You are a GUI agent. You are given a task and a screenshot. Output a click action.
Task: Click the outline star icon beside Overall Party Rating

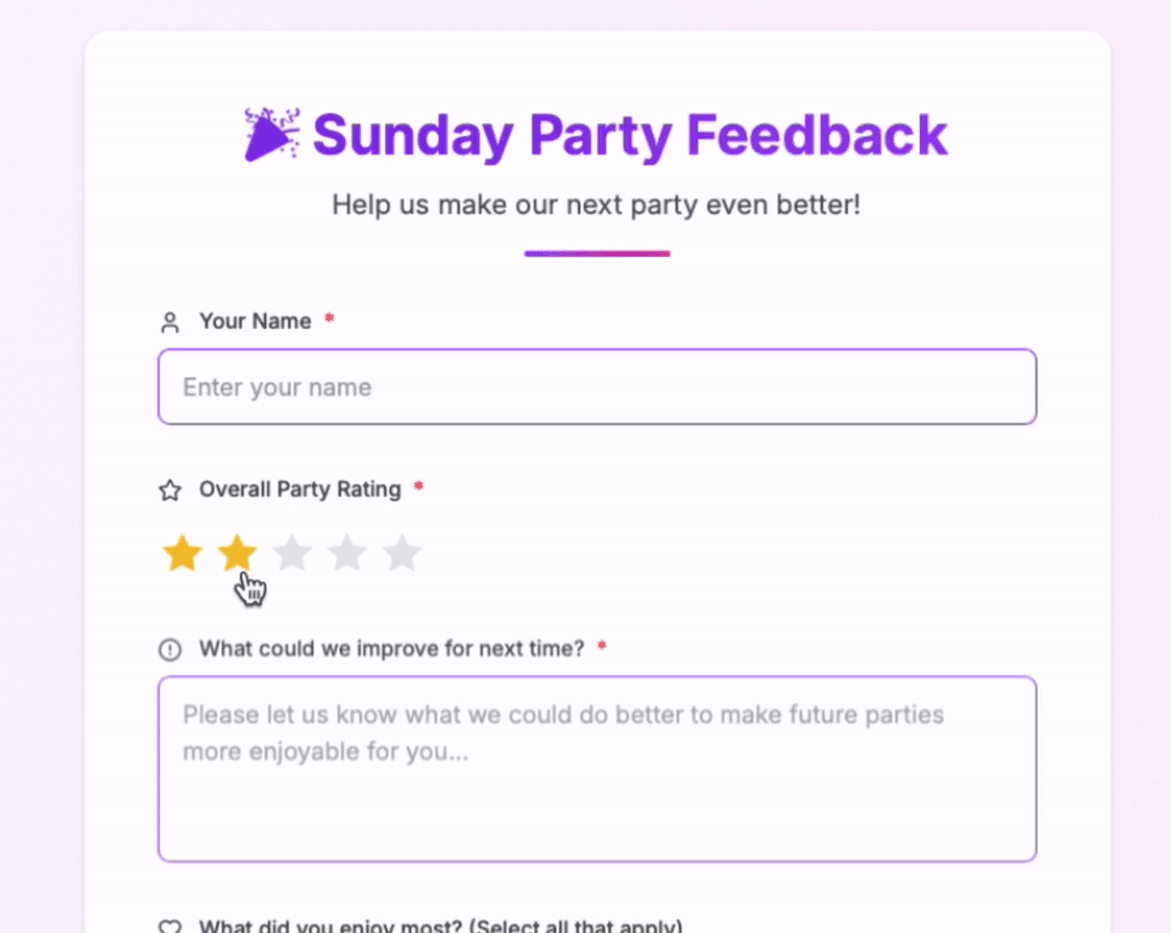click(170, 490)
